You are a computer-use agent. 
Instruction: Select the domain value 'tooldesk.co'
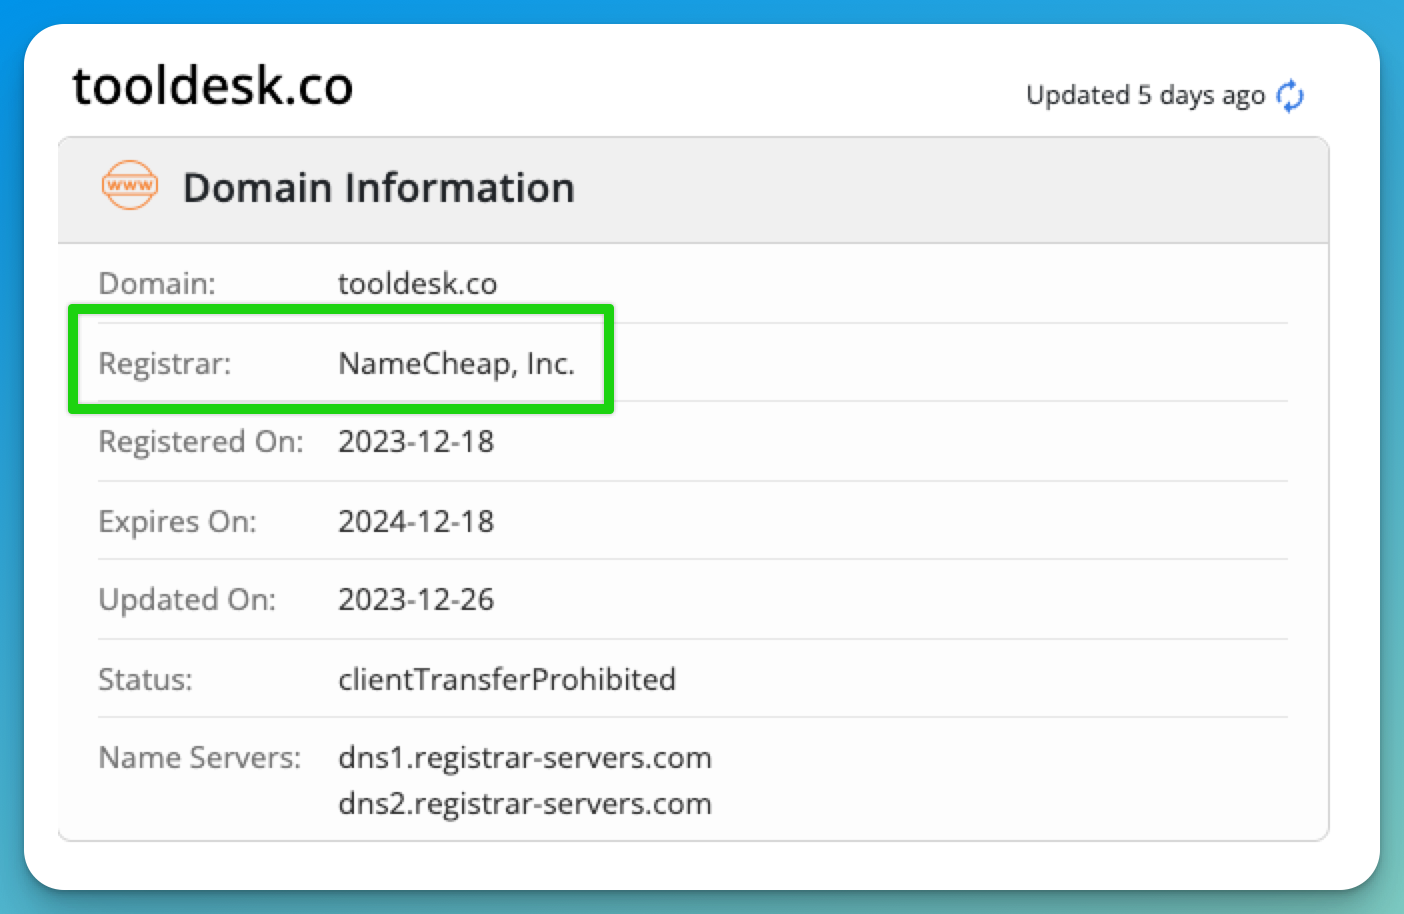(x=417, y=284)
